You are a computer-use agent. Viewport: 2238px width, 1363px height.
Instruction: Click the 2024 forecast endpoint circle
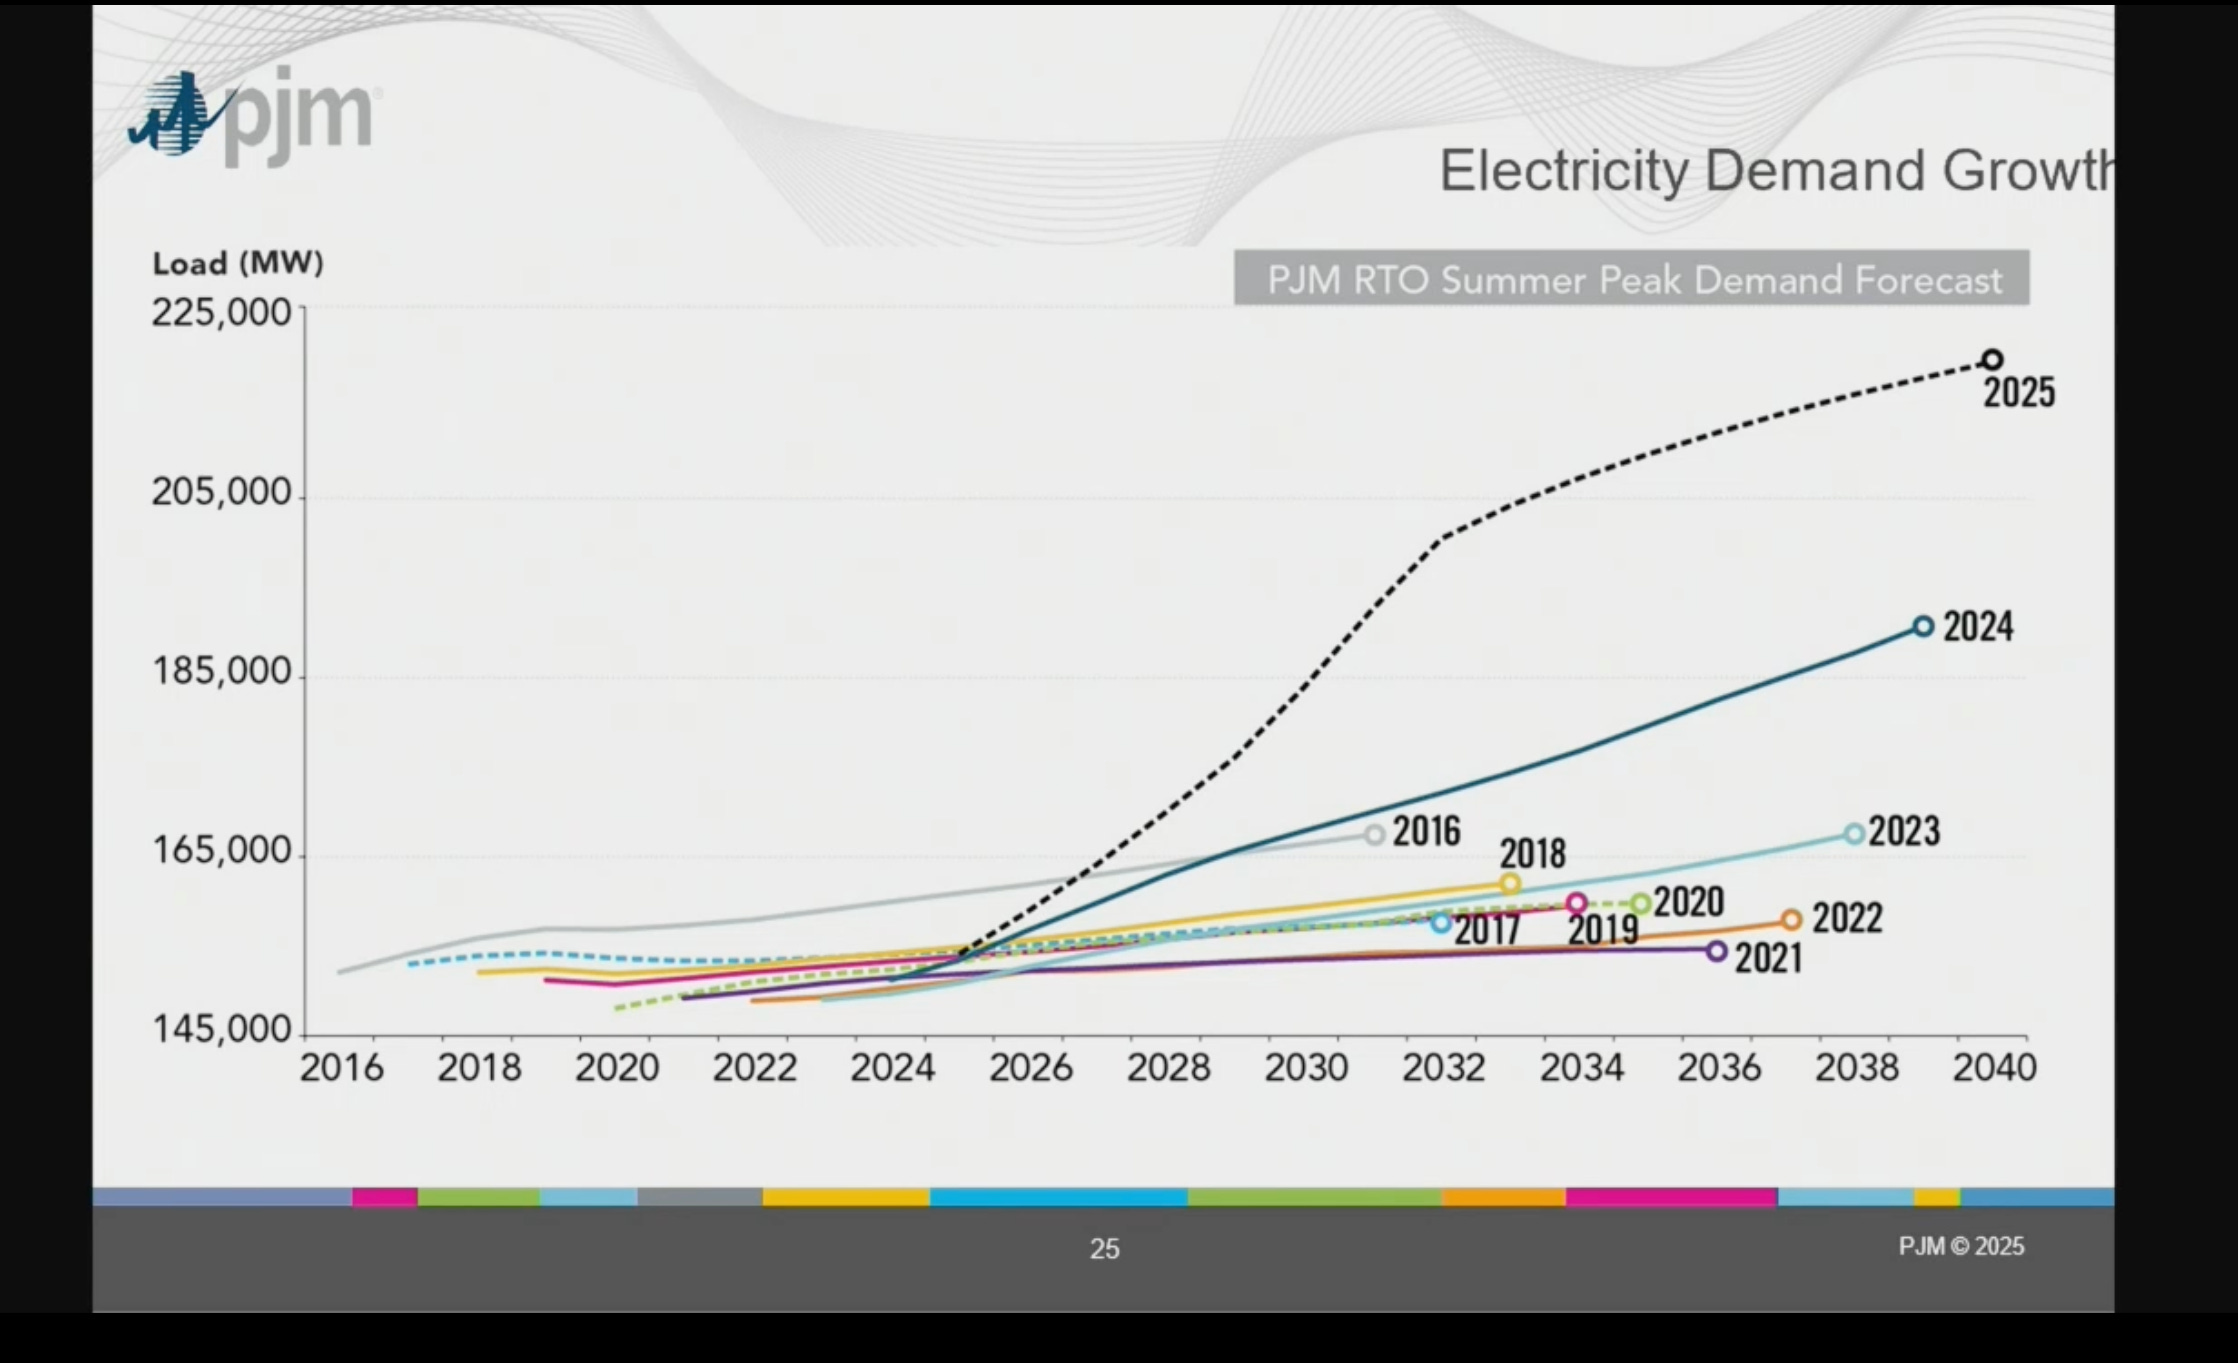coord(1923,627)
